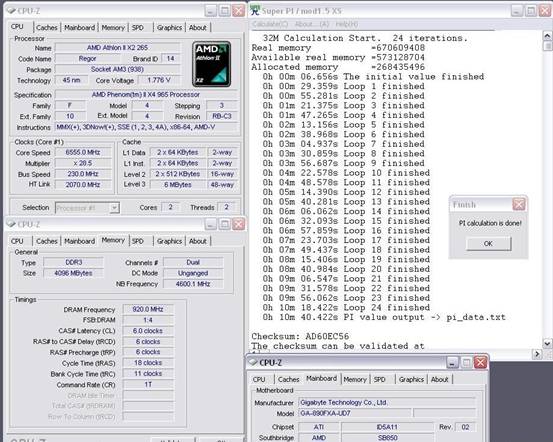The height and width of the screenshot is (442, 553).
Task: Switch to CPU tab in Memory CPU-Z window
Action: pos(17,241)
